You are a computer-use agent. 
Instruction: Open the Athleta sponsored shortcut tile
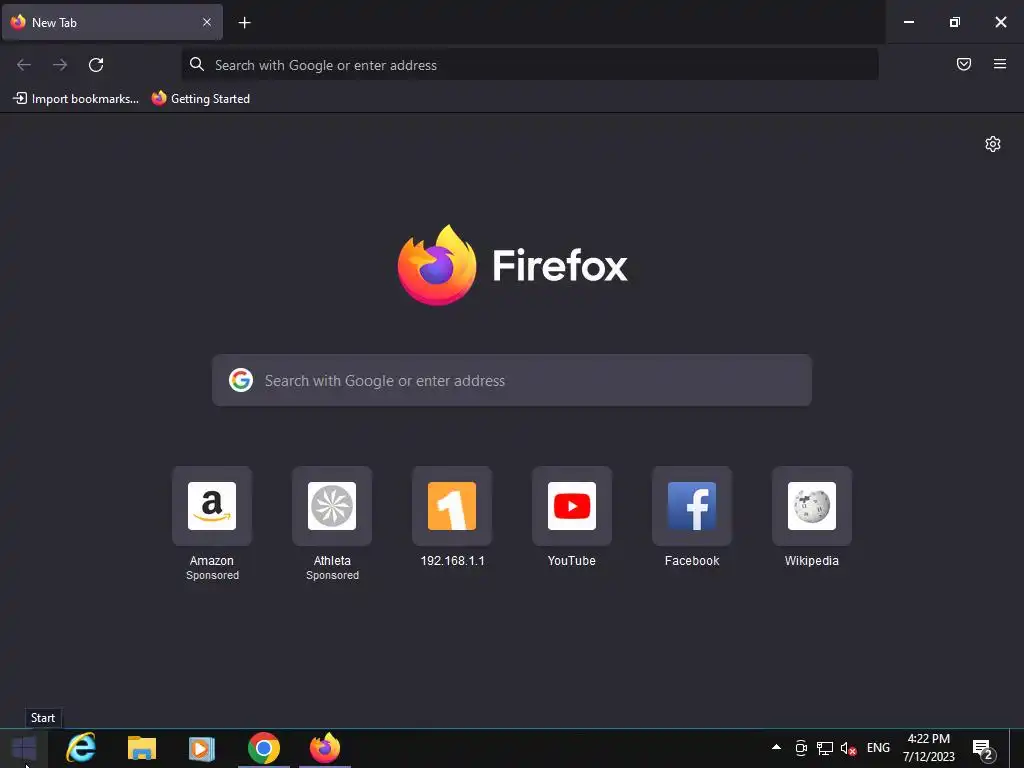click(332, 506)
